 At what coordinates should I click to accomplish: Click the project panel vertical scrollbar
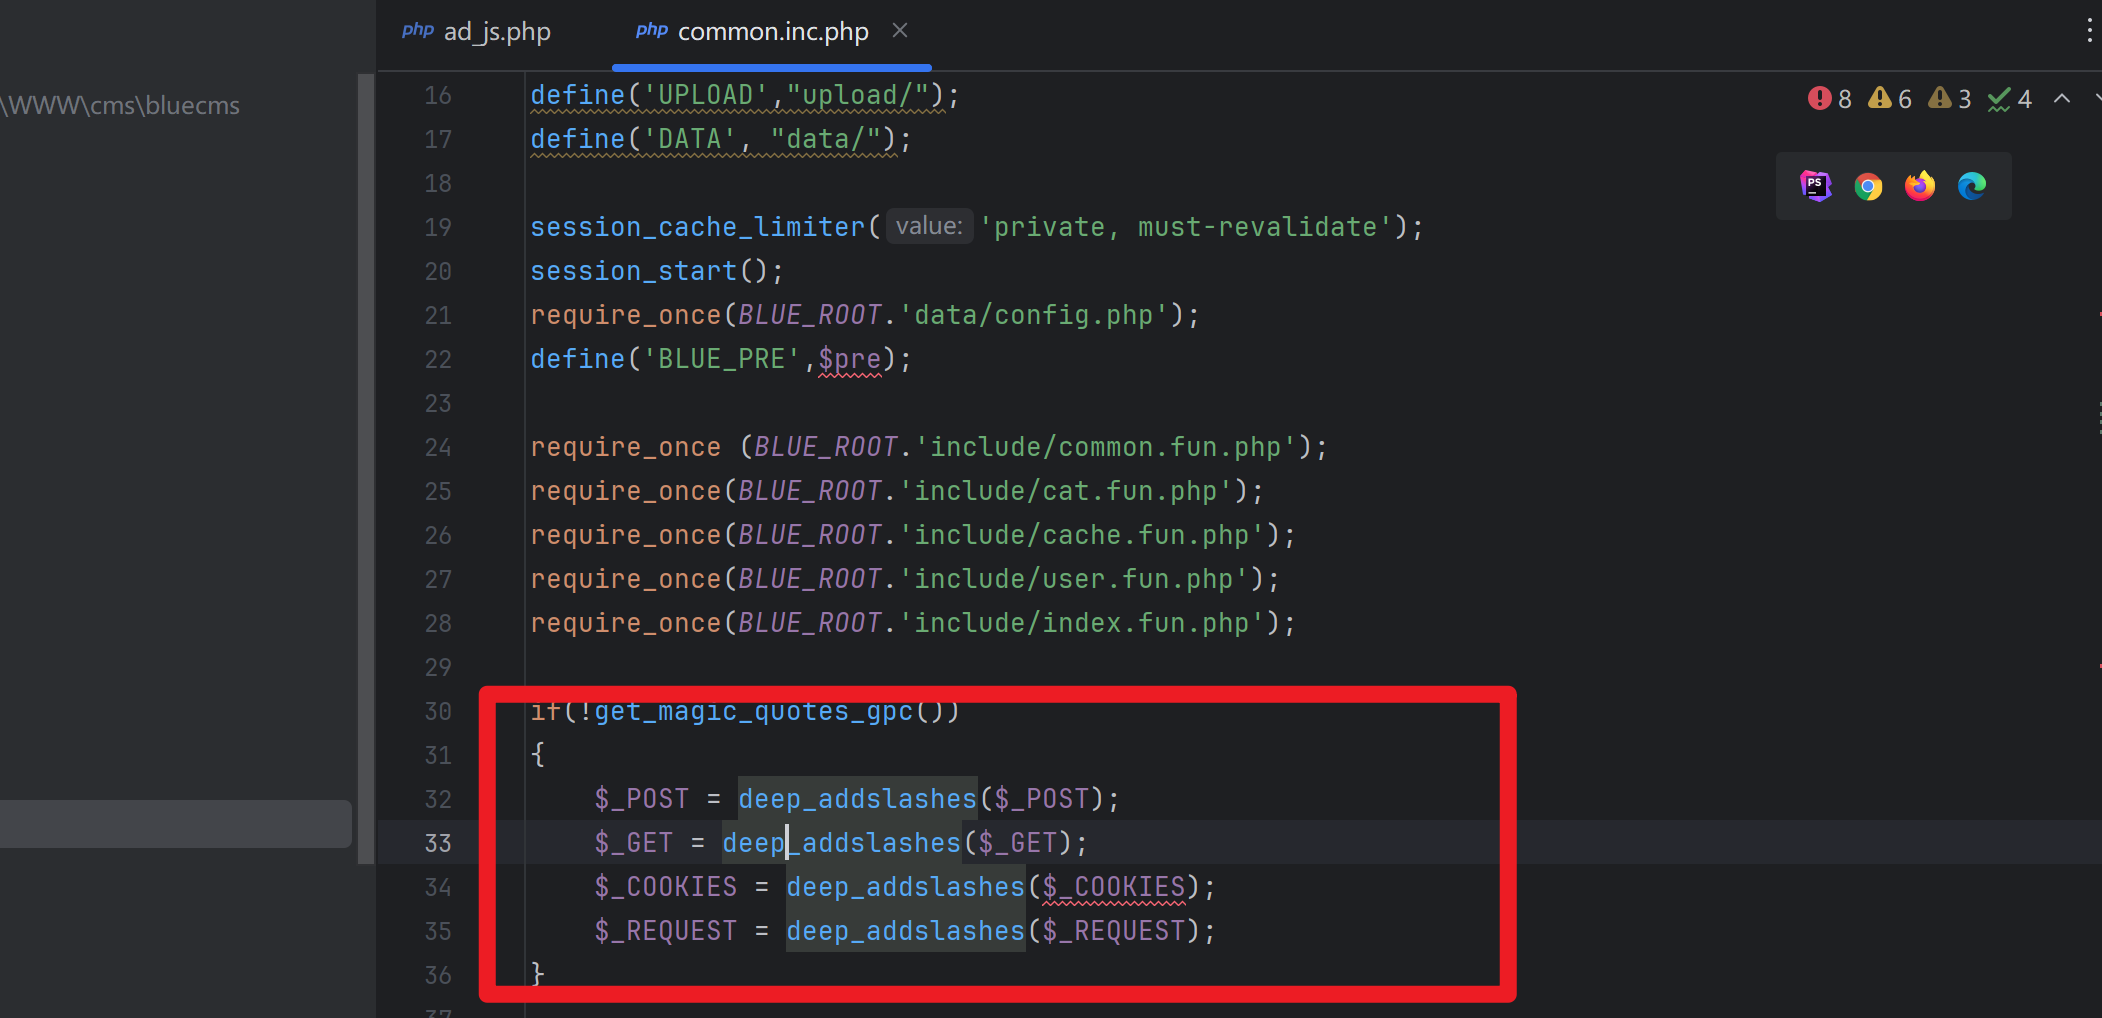366,468
